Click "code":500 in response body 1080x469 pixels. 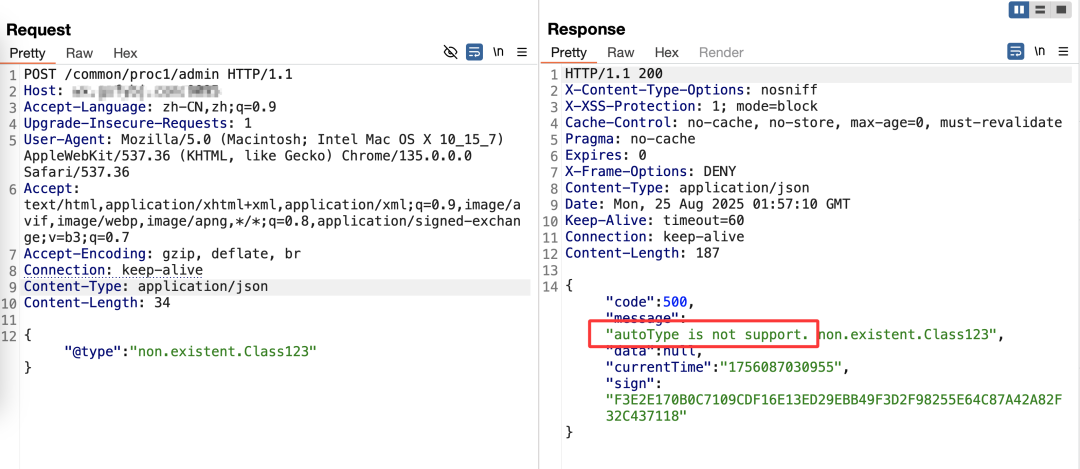point(648,302)
